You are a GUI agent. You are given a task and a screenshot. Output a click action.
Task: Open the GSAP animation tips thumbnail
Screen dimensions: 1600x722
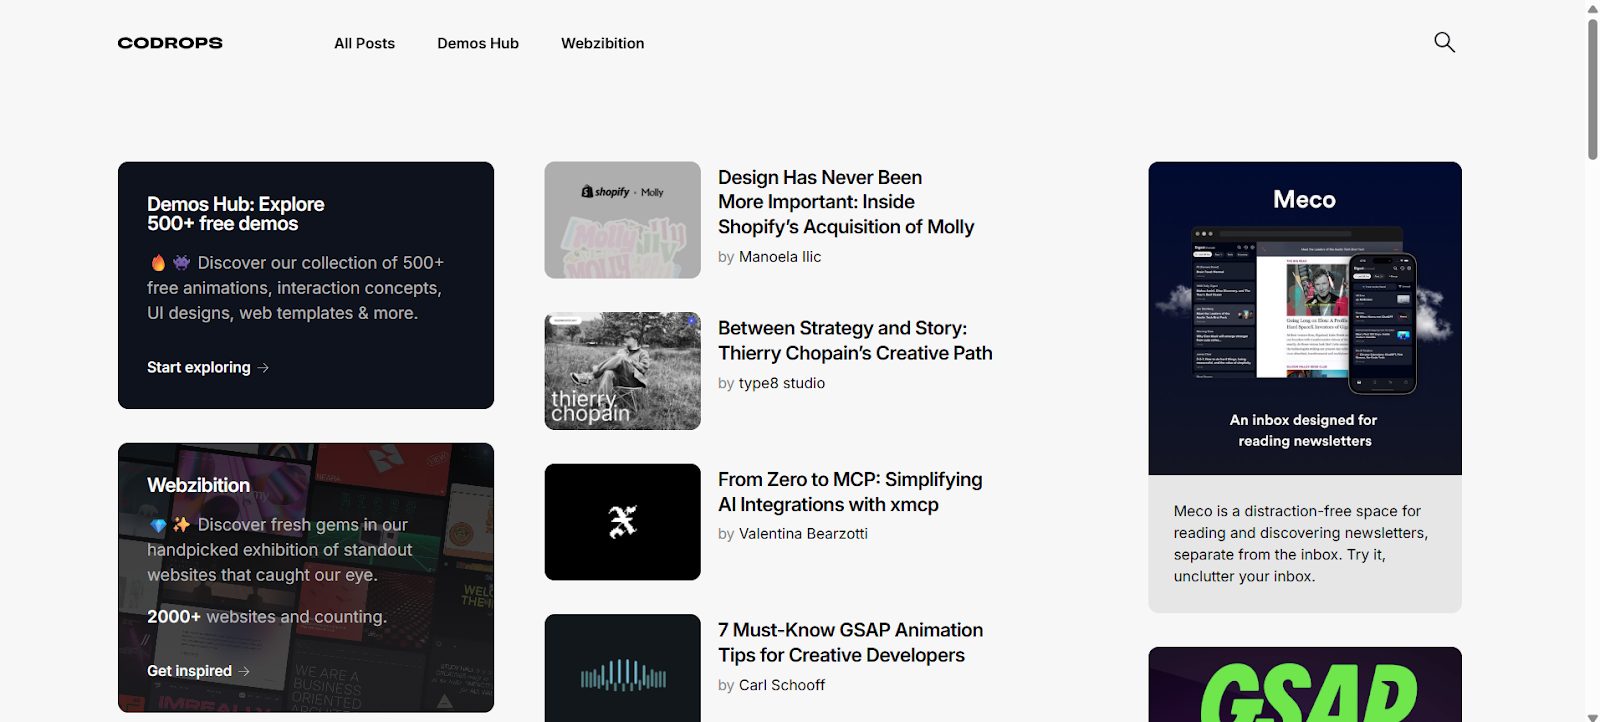click(x=622, y=668)
